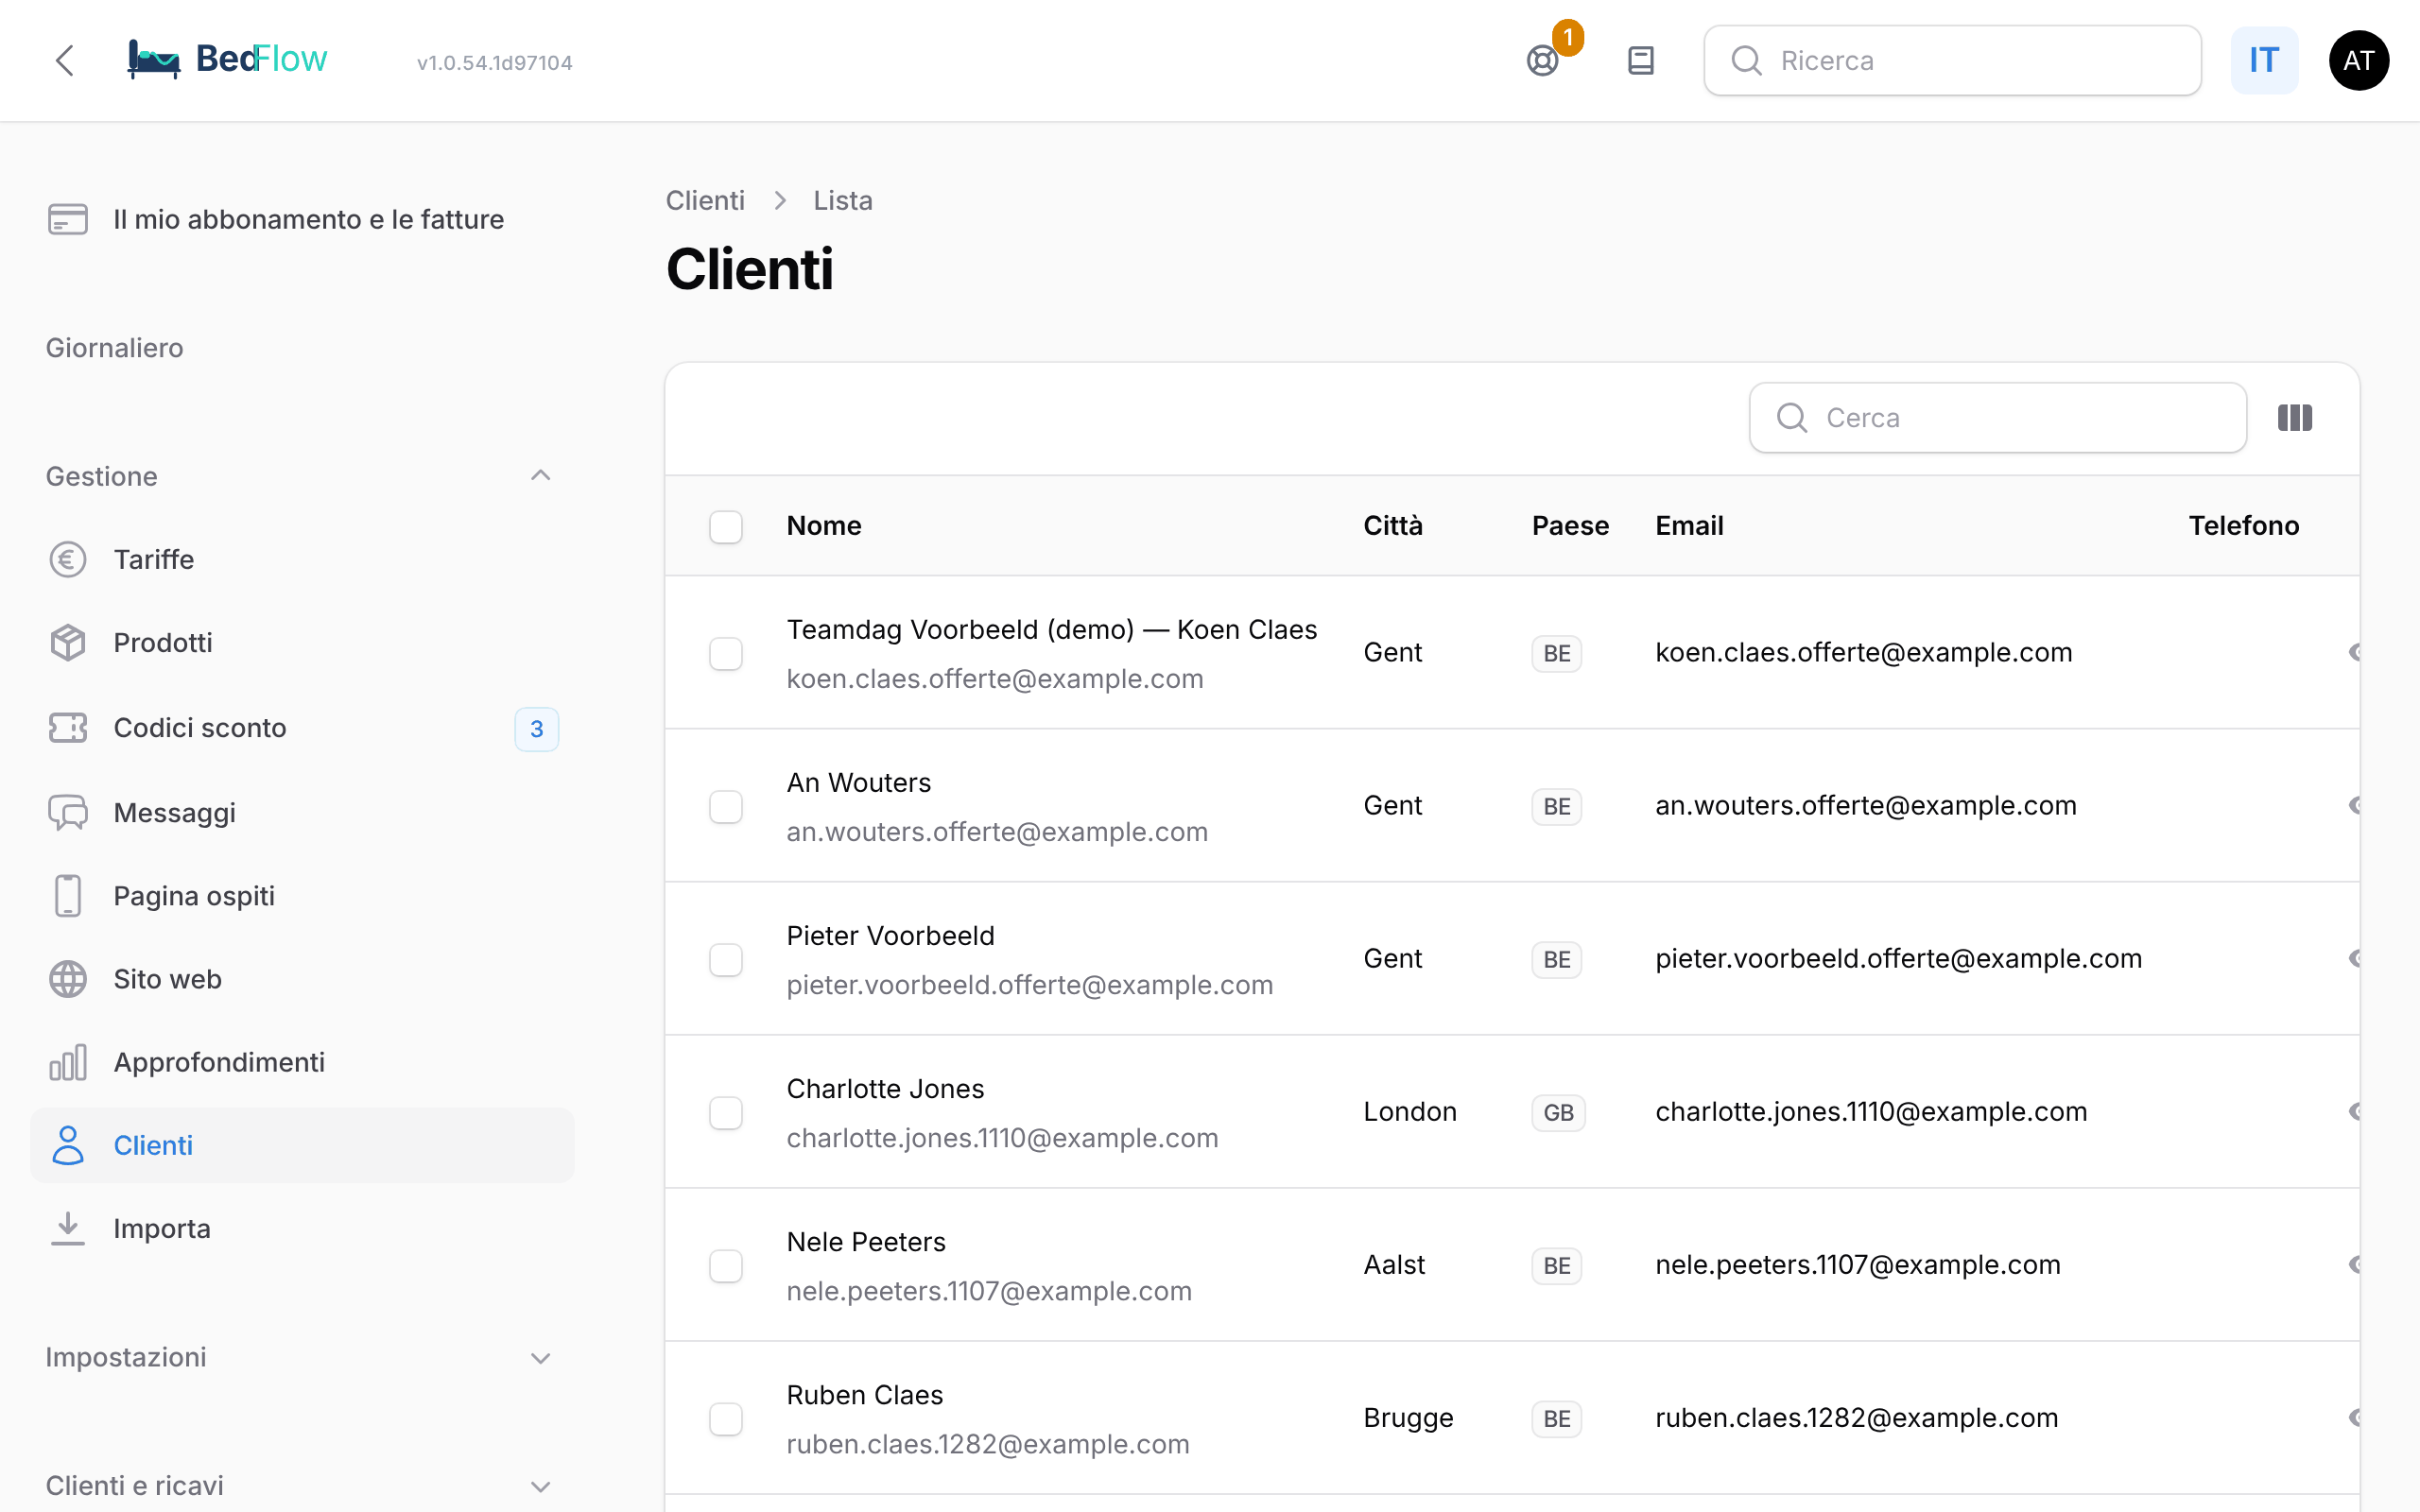
Task: Click the Pagina ospiti phone icon
Action: click(68, 896)
